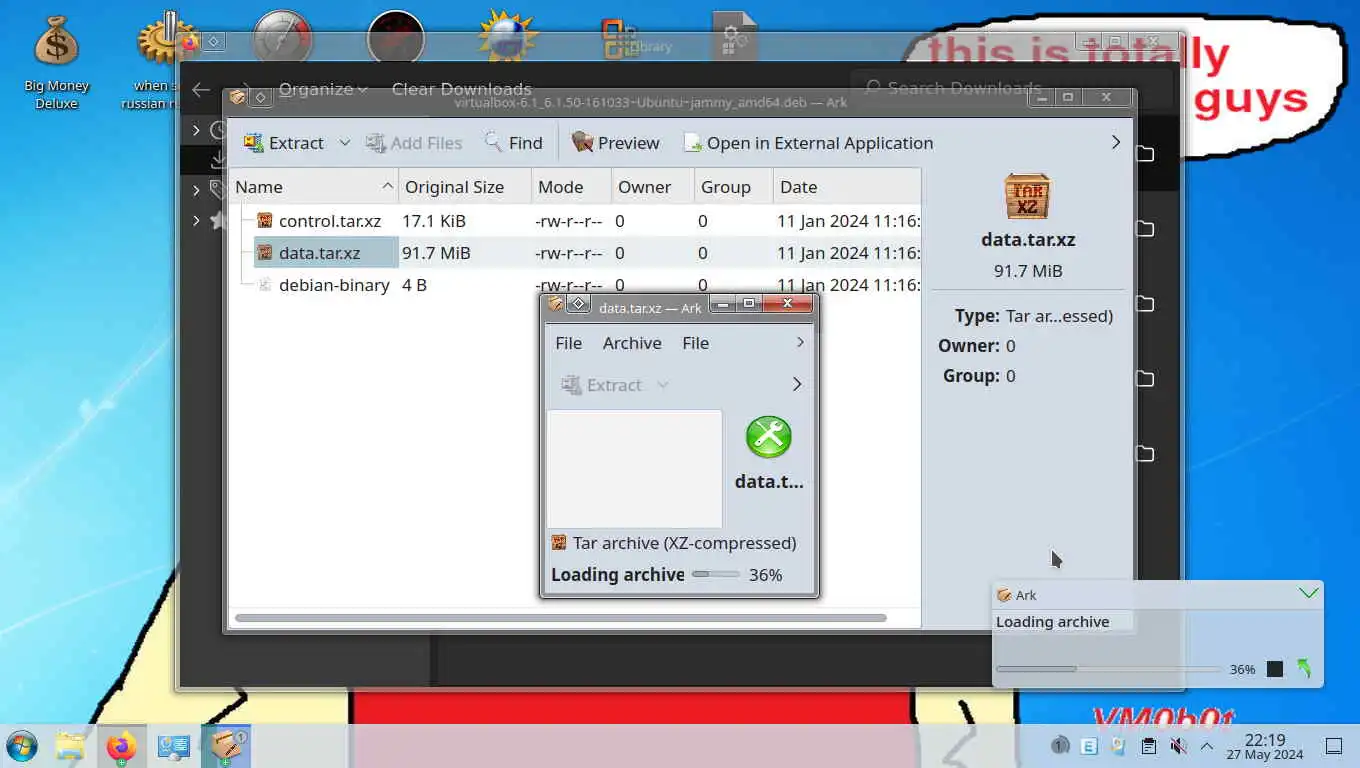Click the Ark icon in the notification popup
This screenshot has height=768, width=1360.
click(x=1004, y=595)
